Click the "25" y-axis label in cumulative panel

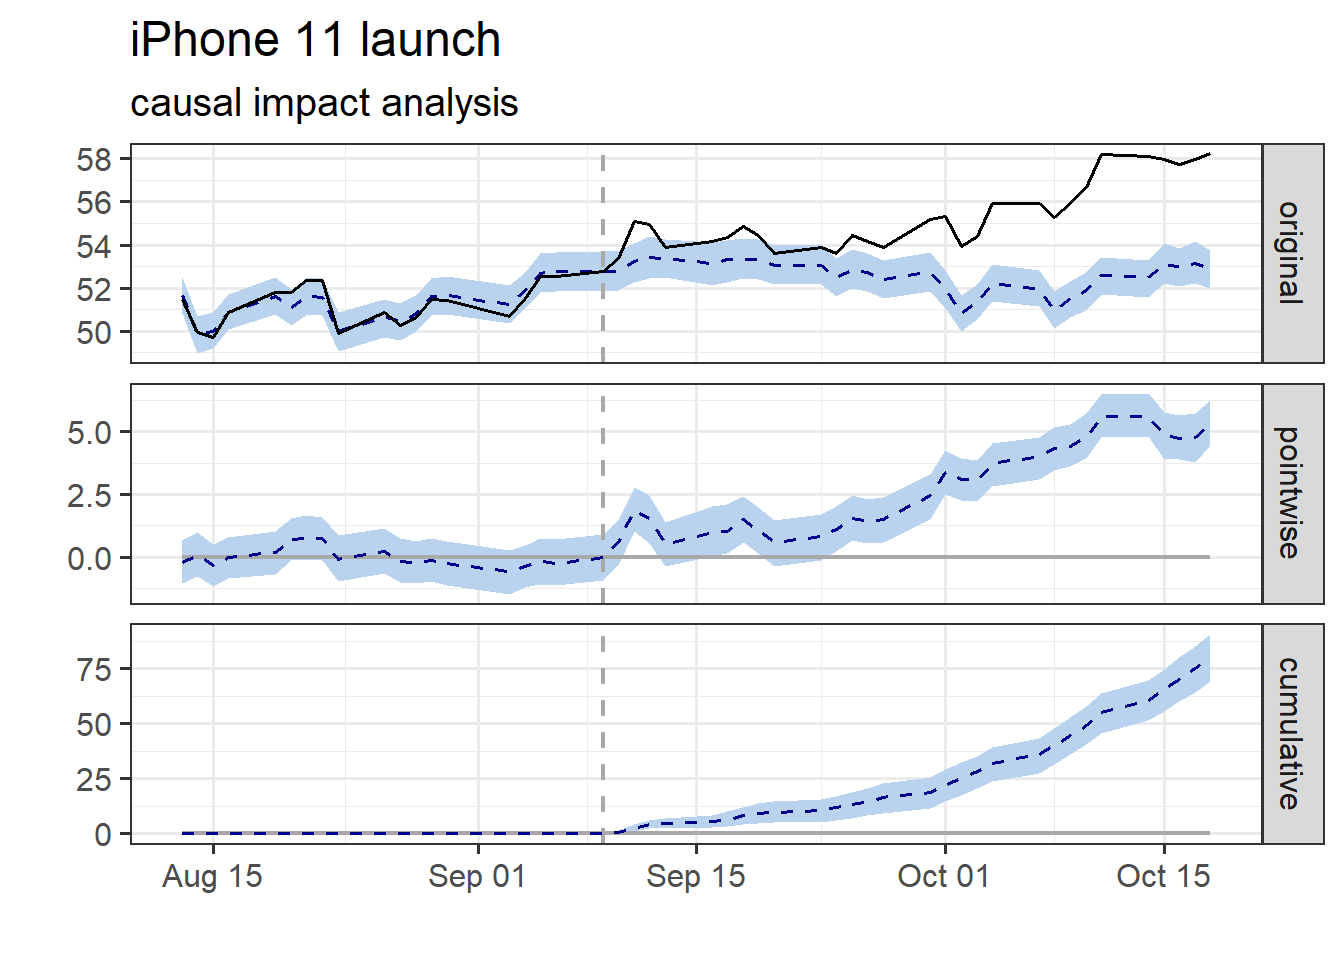pyautogui.click(x=94, y=779)
